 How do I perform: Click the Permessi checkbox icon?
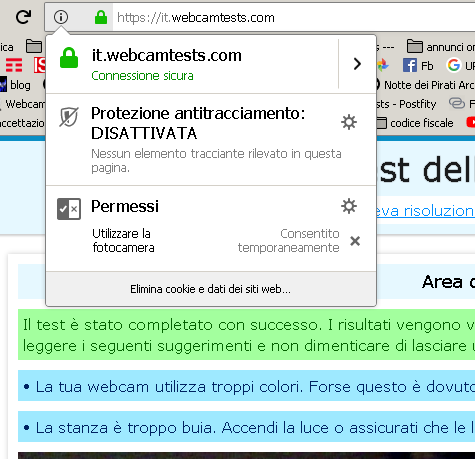point(69,209)
